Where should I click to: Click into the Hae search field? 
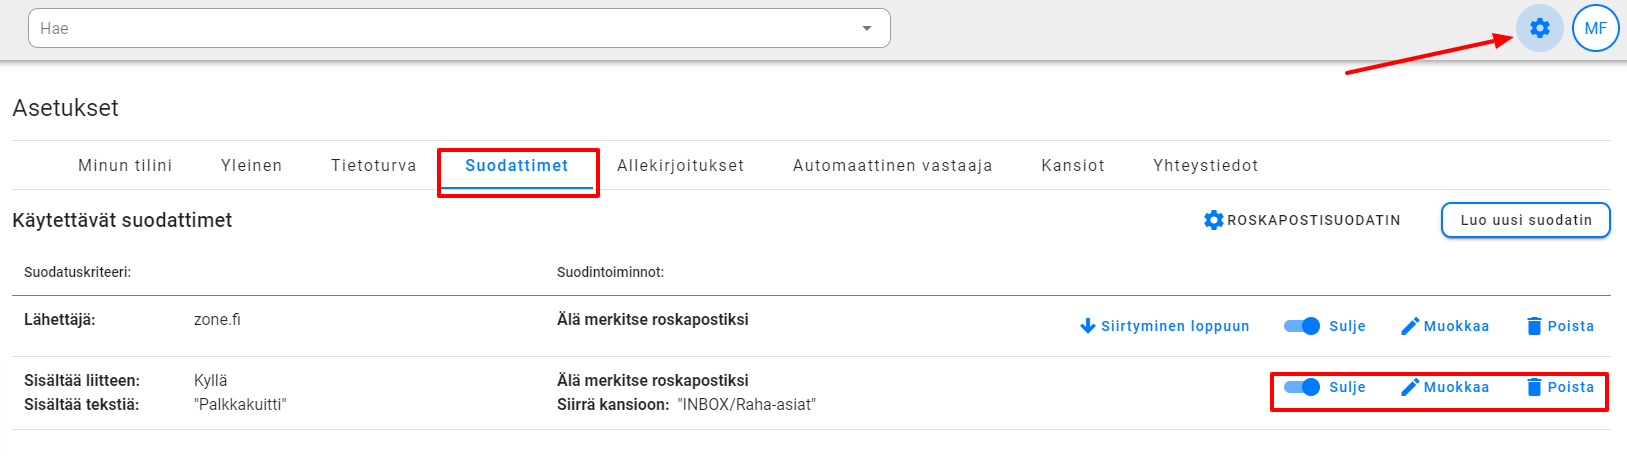pos(440,29)
